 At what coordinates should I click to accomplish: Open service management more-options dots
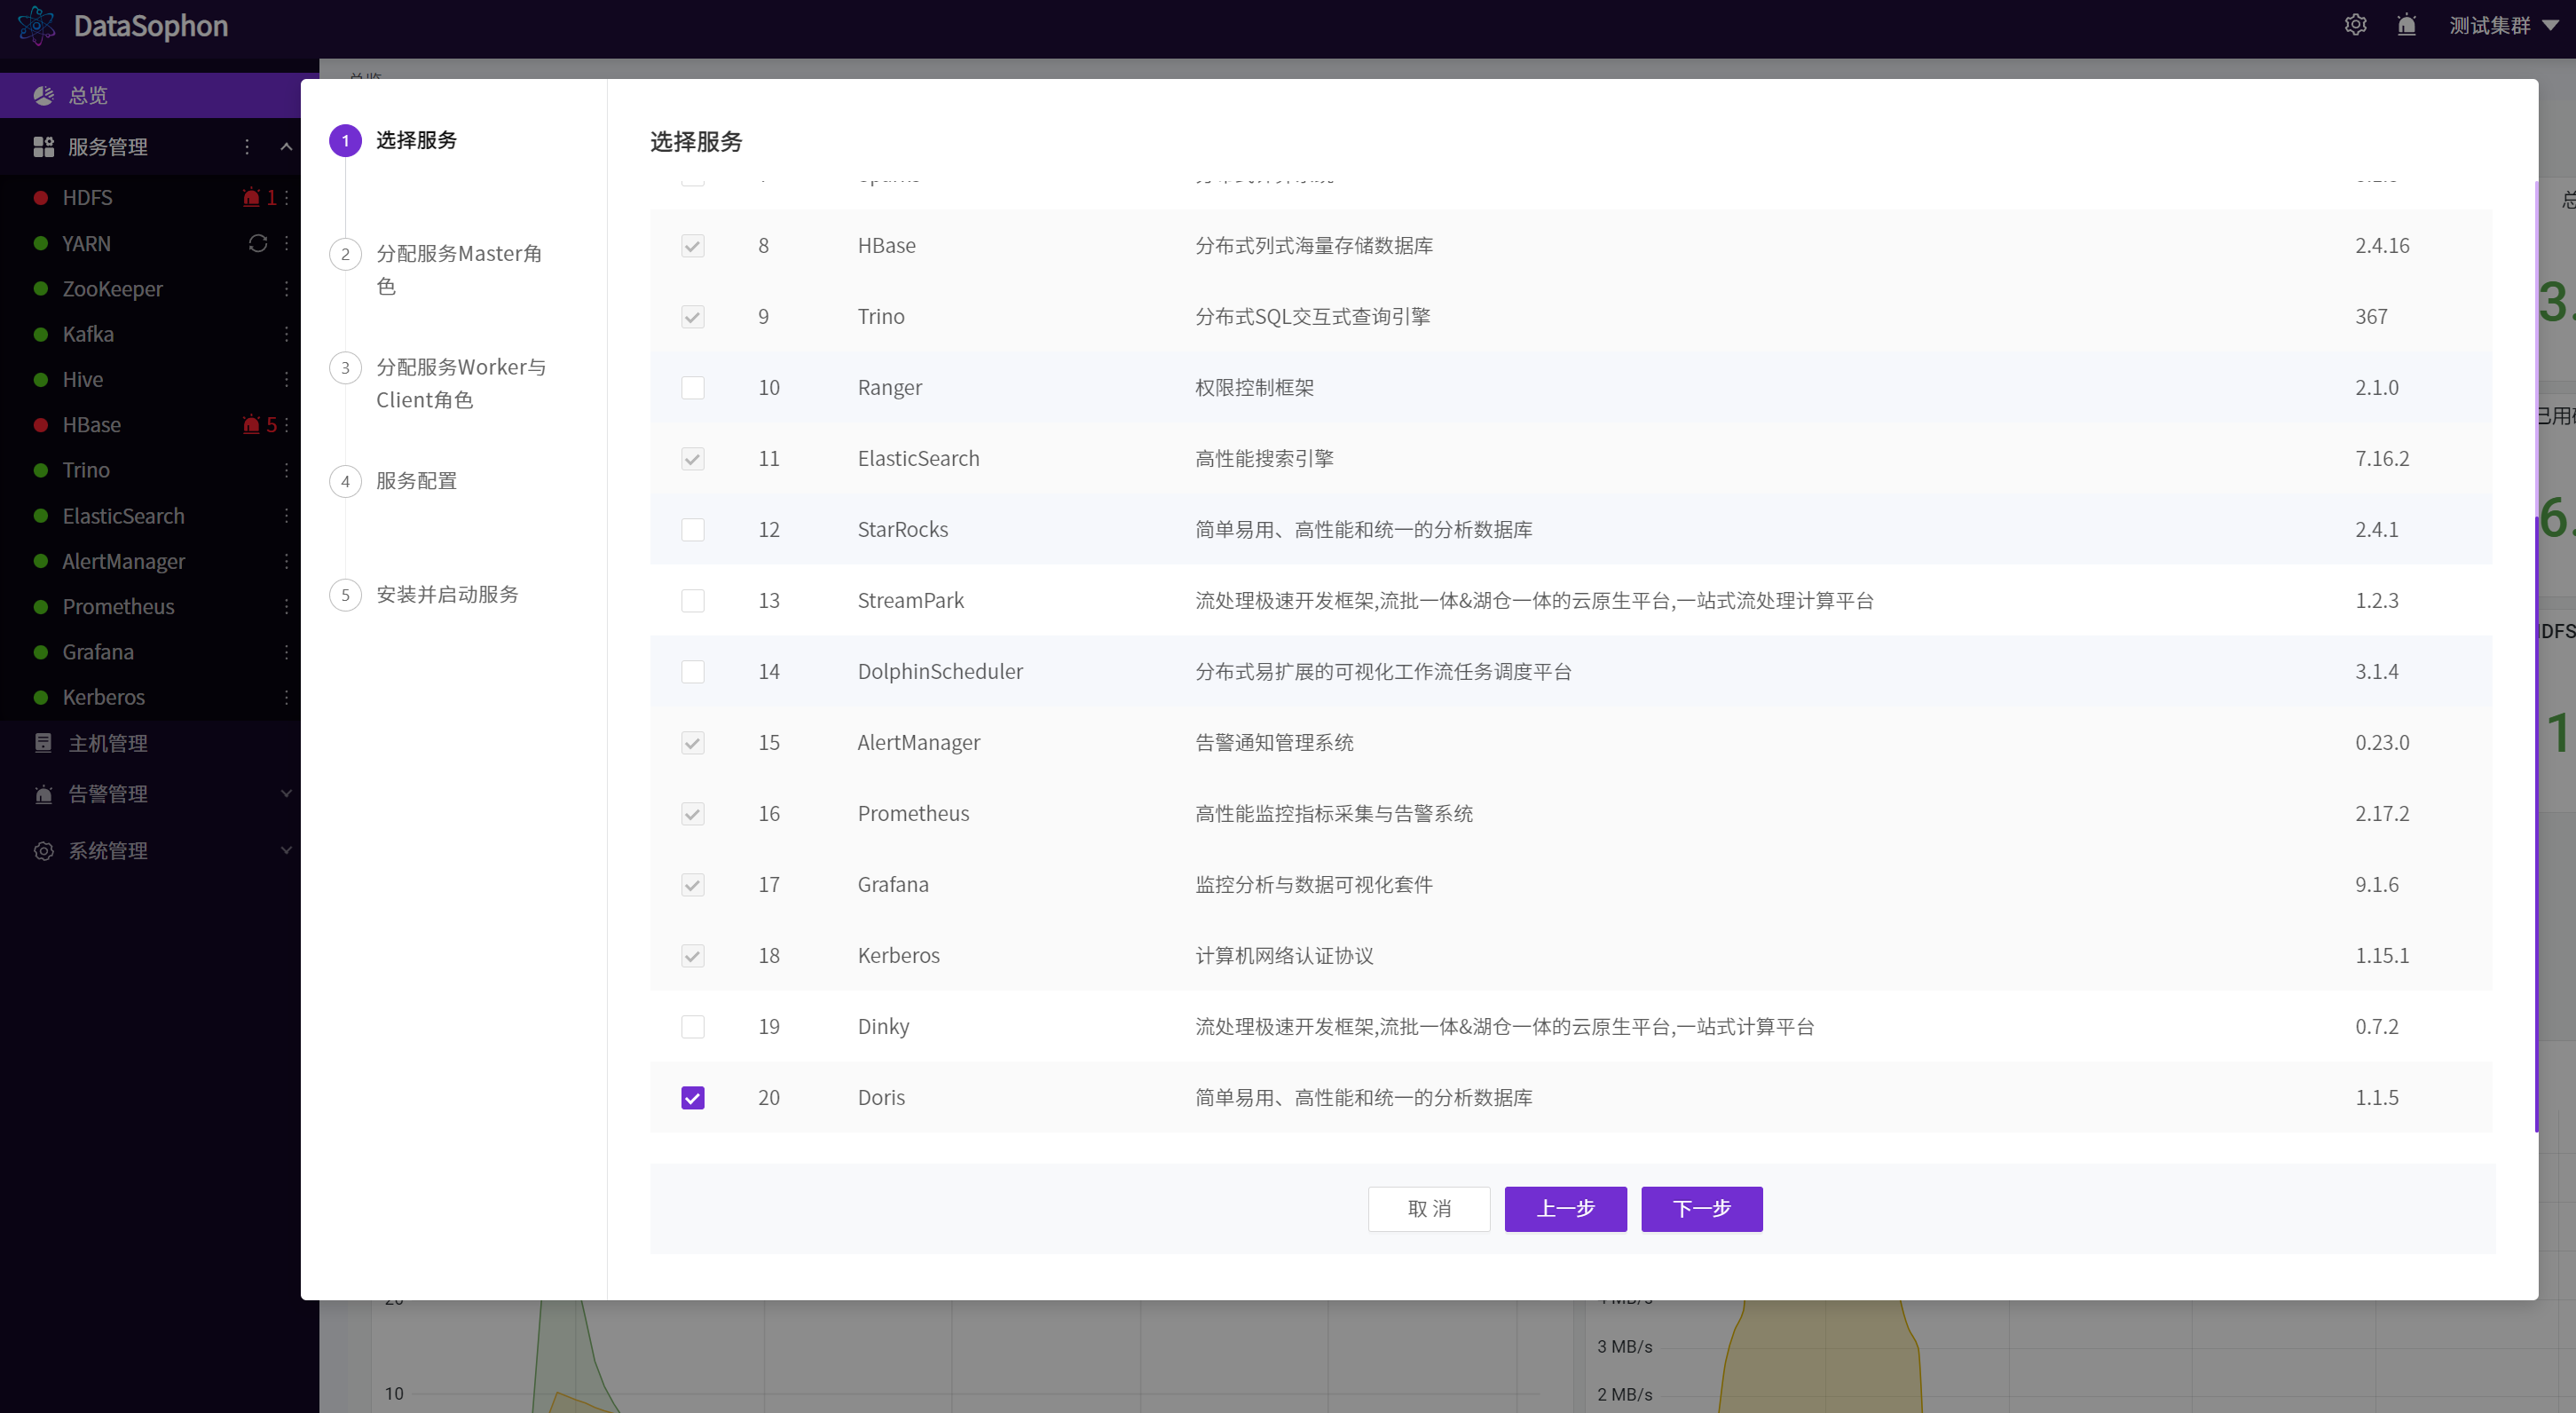point(247,147)
